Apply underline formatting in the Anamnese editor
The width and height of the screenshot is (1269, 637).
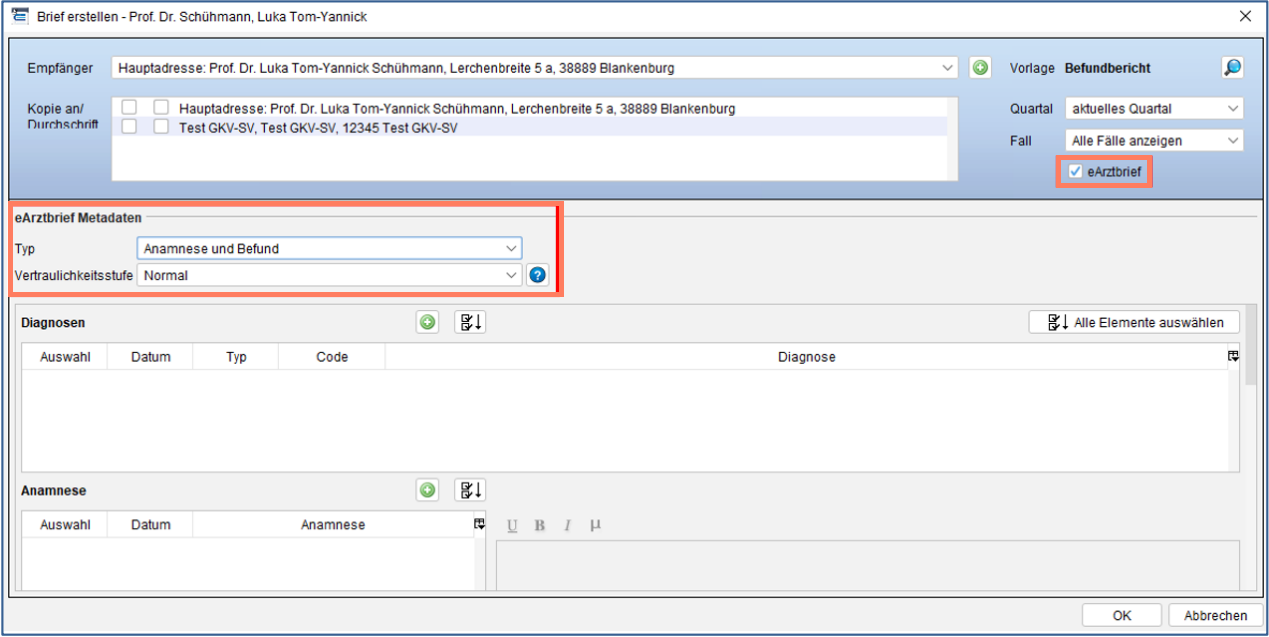point(512,526)
